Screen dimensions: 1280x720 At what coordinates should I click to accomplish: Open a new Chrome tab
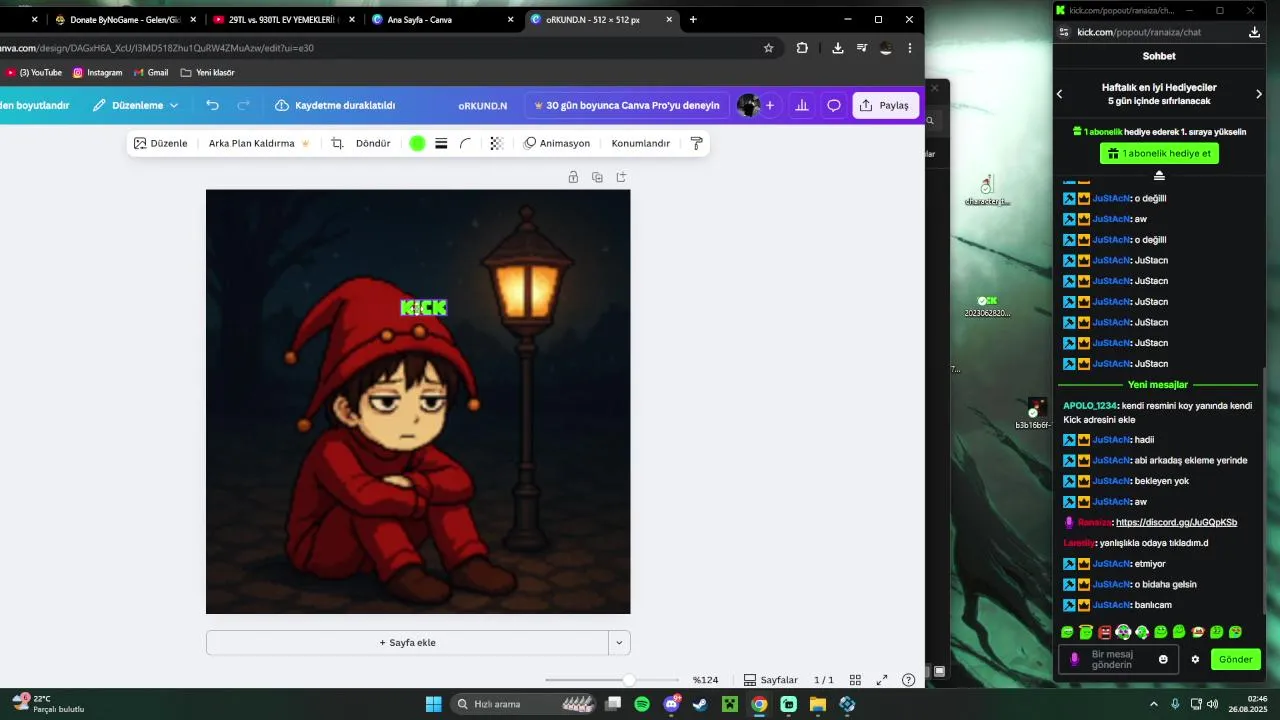coord(693,19)
